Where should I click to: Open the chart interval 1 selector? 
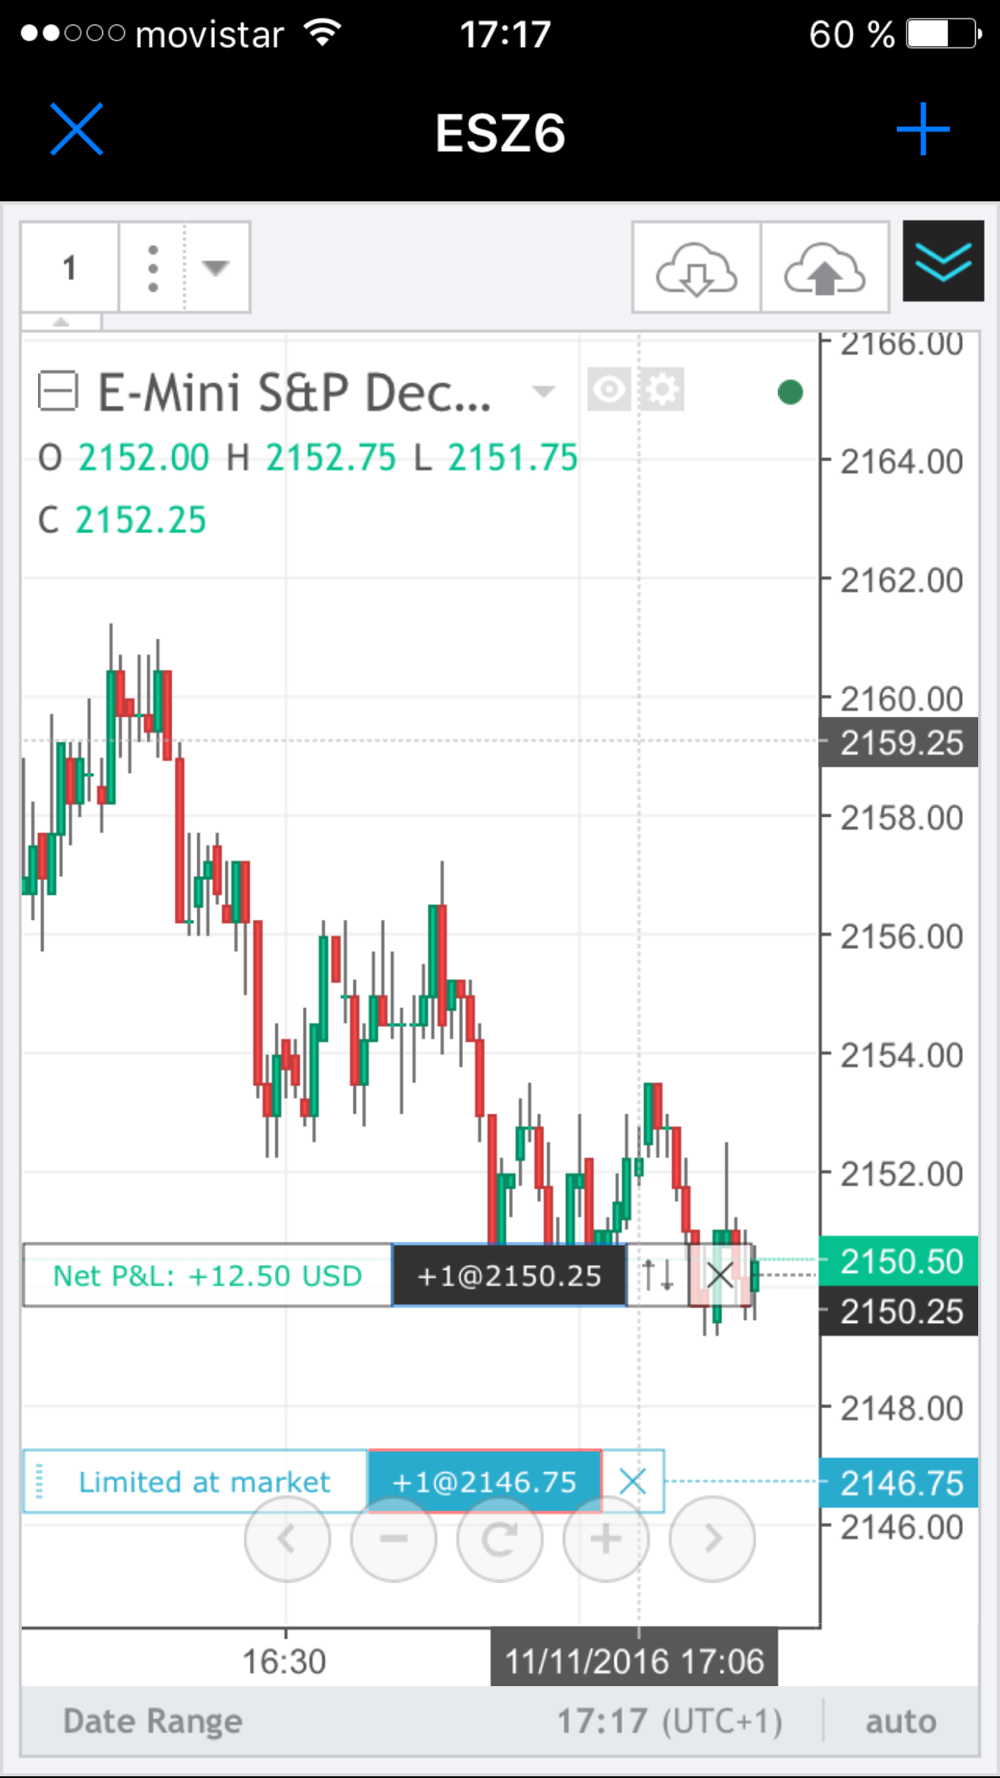click(69, 268)
